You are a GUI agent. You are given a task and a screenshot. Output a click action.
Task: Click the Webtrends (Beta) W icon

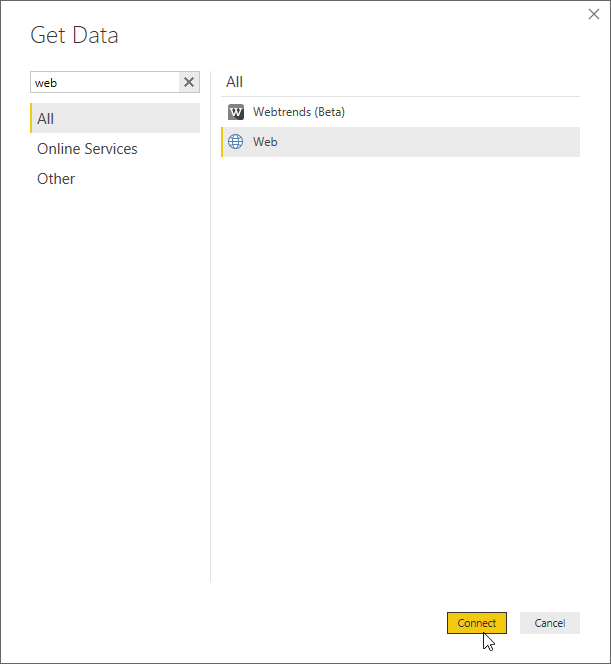236,112
